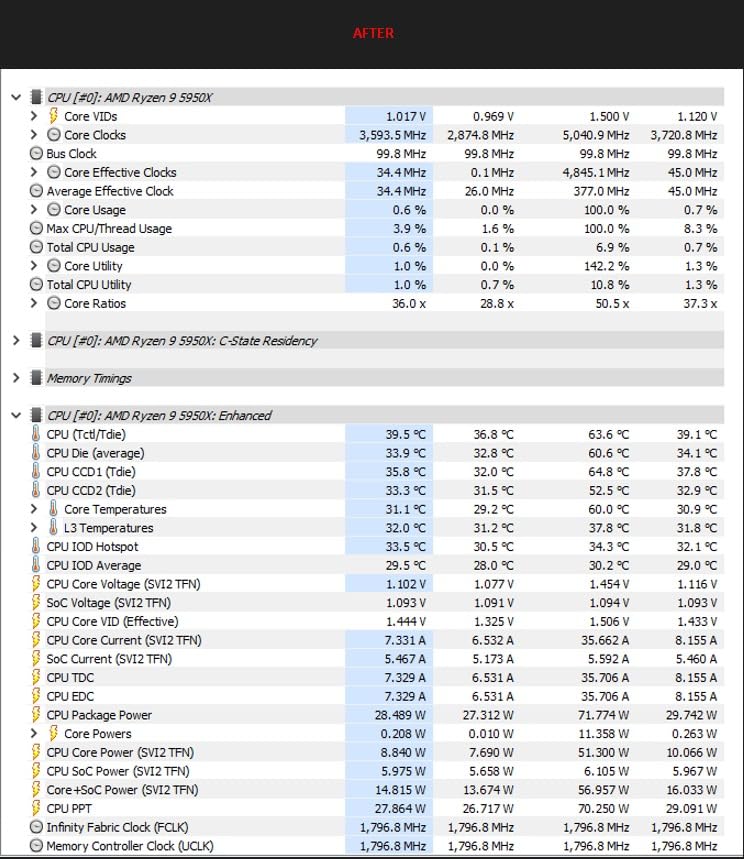Click the thermometer icon beside CPU IOD Average
This screenshot has height=859, width=744.
pyautogui.click(x=36, y=565)
